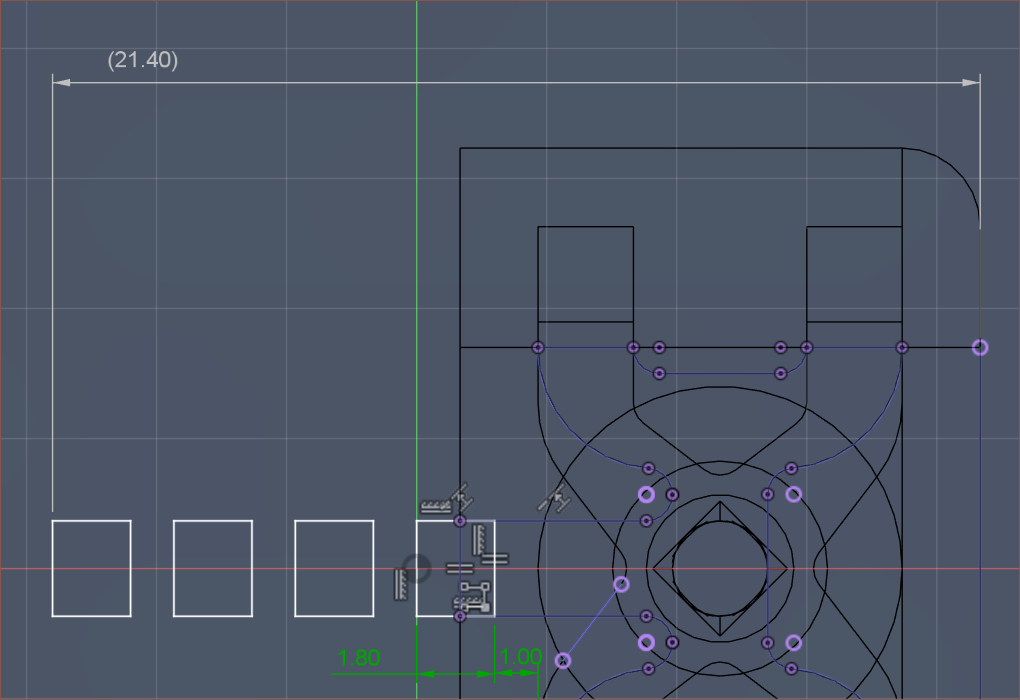Click constraint glyph above highlighted square's top corner point
The width and height of the screenshot is (1020, 700).
coord(461,496)
